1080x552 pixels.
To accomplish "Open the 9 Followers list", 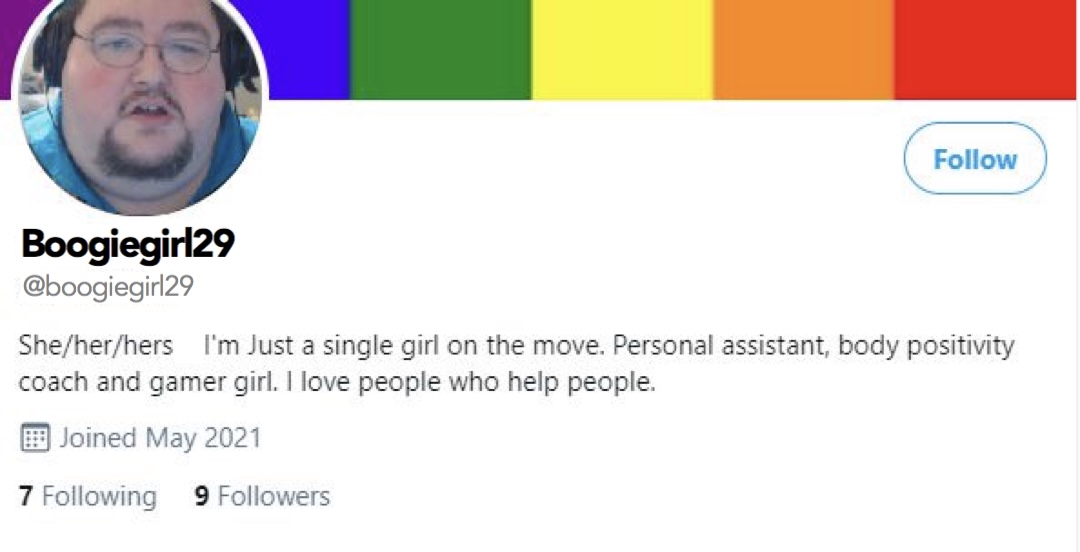I will point(262,496).
